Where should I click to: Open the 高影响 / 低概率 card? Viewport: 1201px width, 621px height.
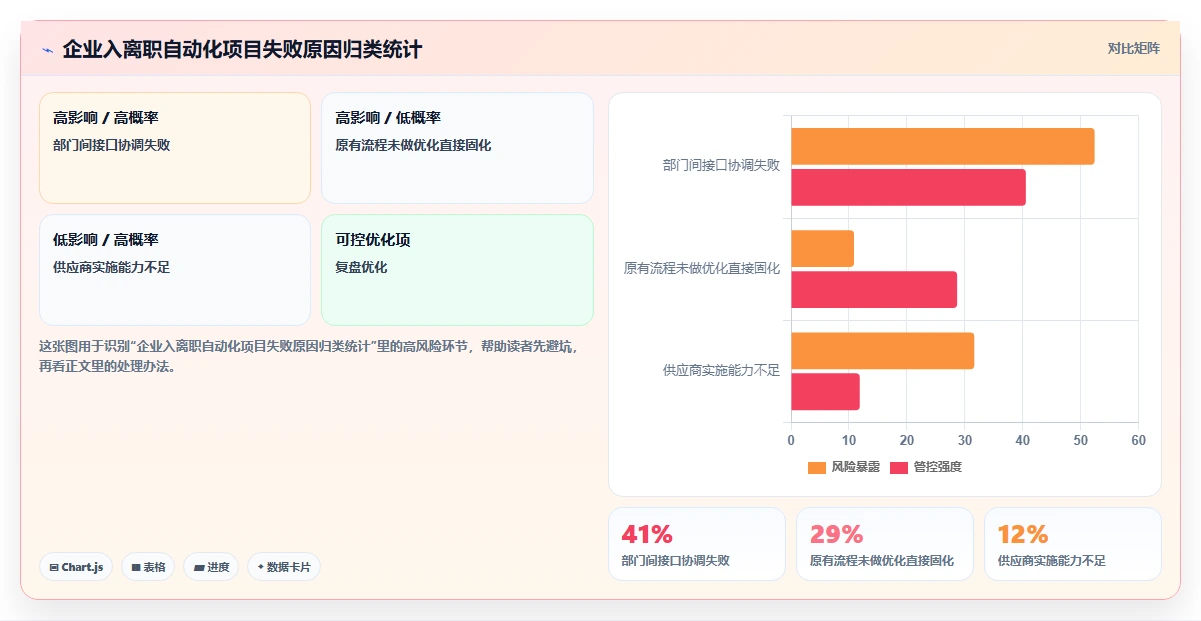[457, 148]
